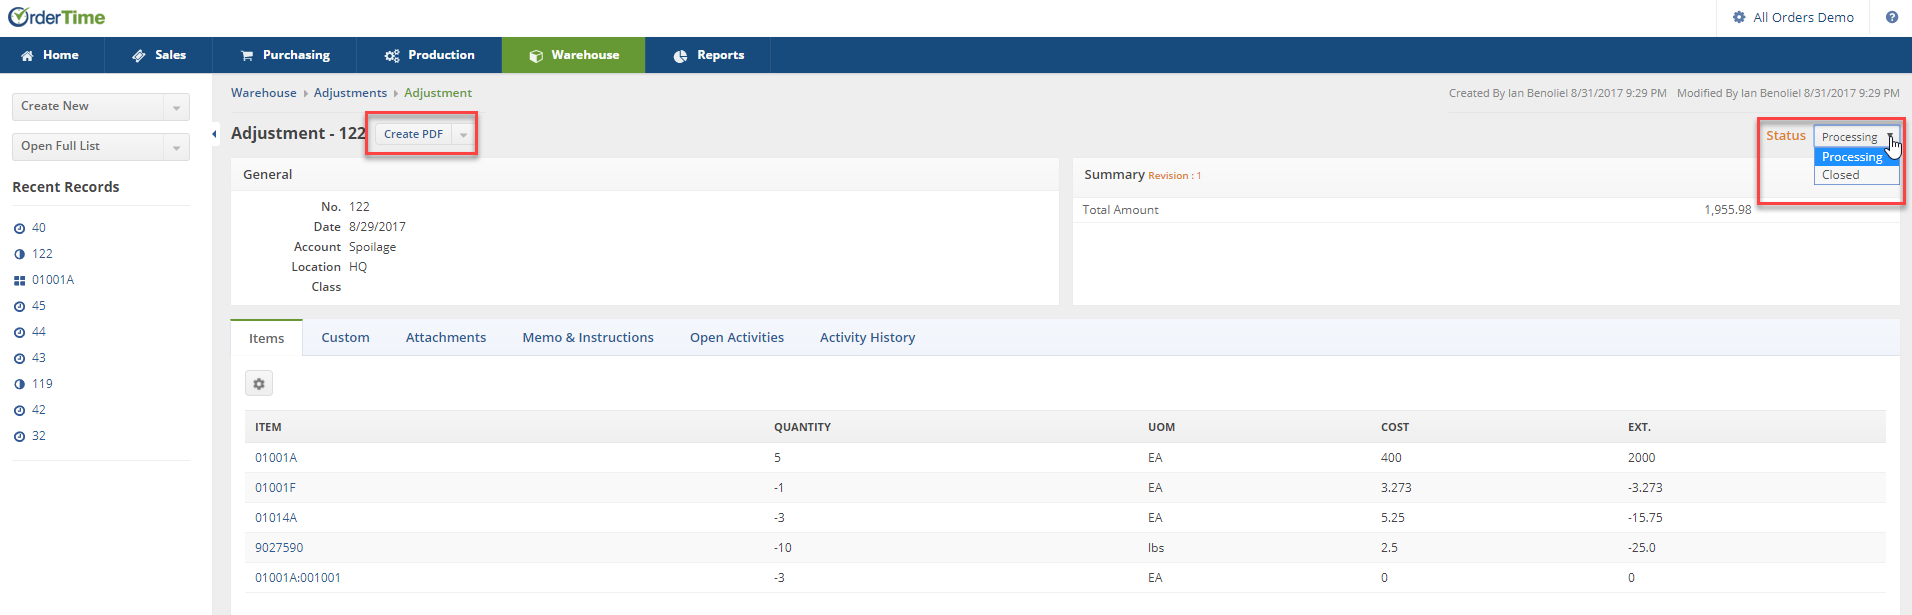1912x615 pixels.
Task: Open item 9027590 link
Action: (x=279, y=548)
